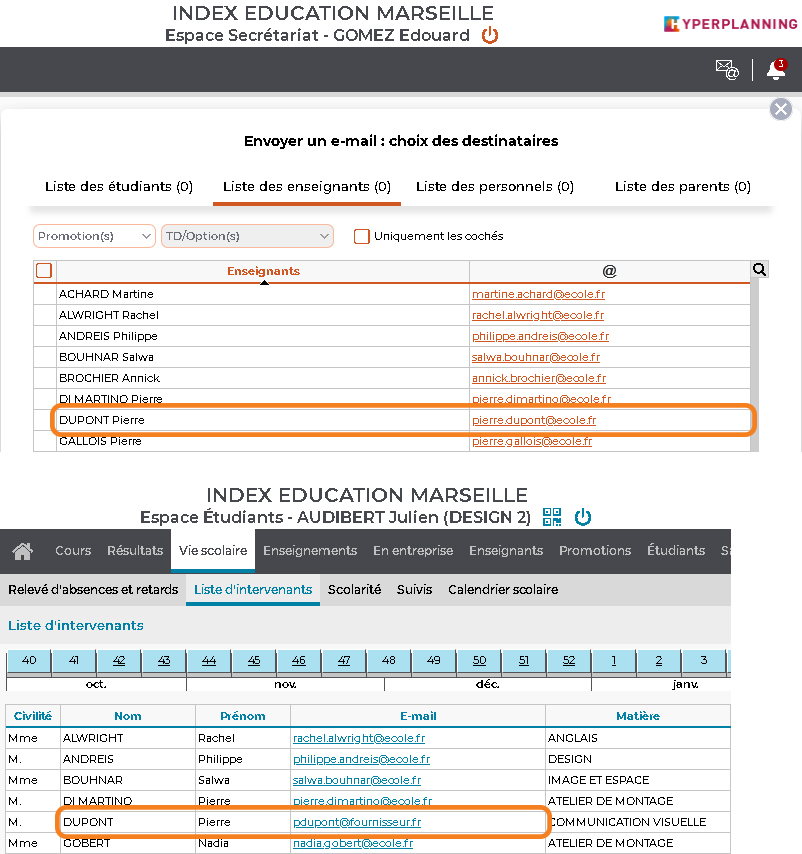Select week 44 in timeline
Screen dimensions: 802x854
pyautogui.click(x=209, y=661)
